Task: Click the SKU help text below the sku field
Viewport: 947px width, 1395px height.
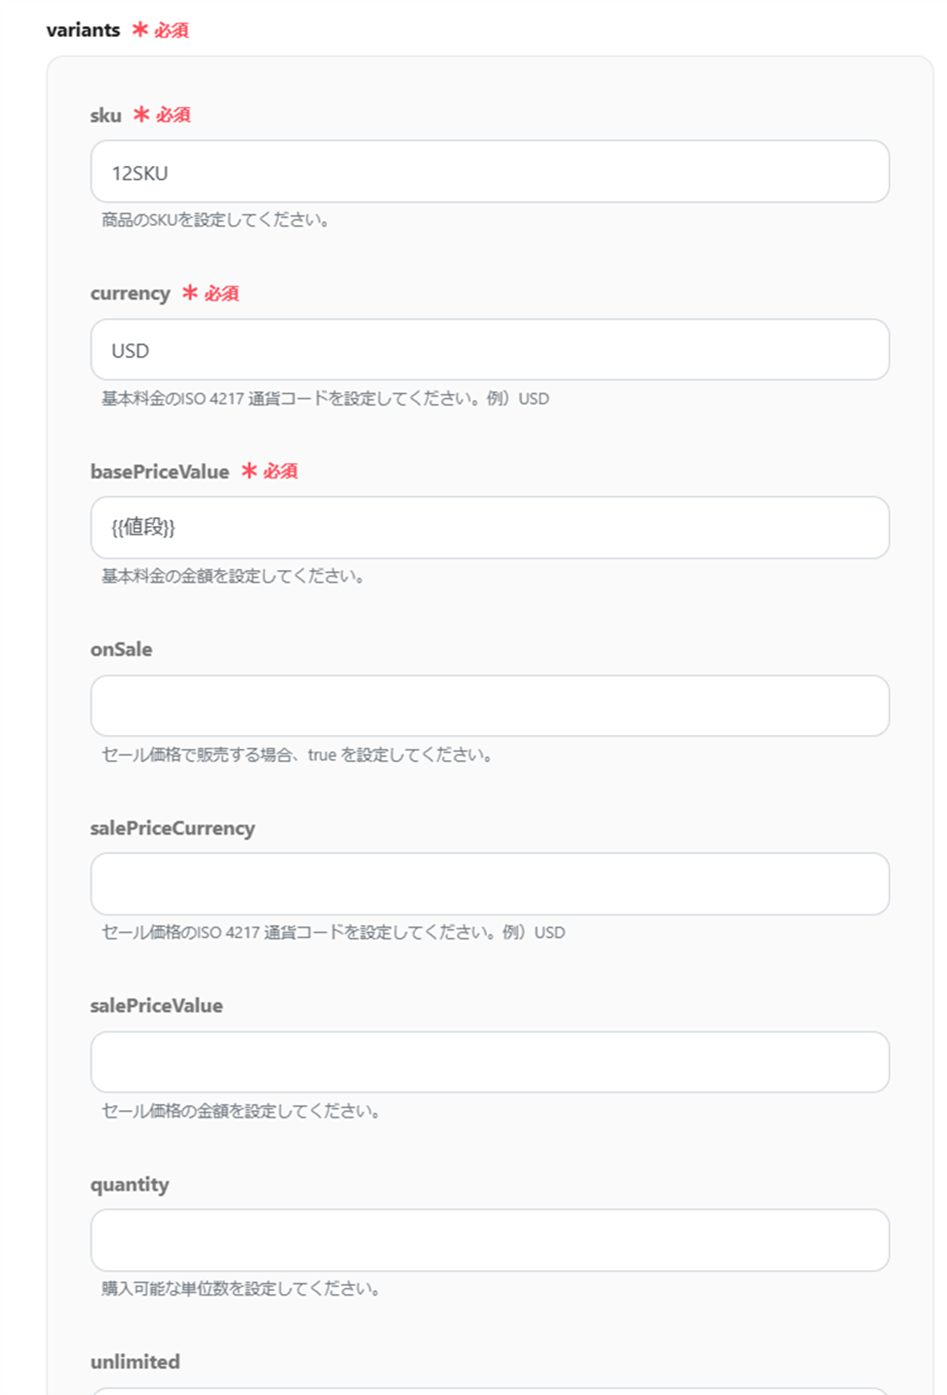Action: click(x=216, y=220)
